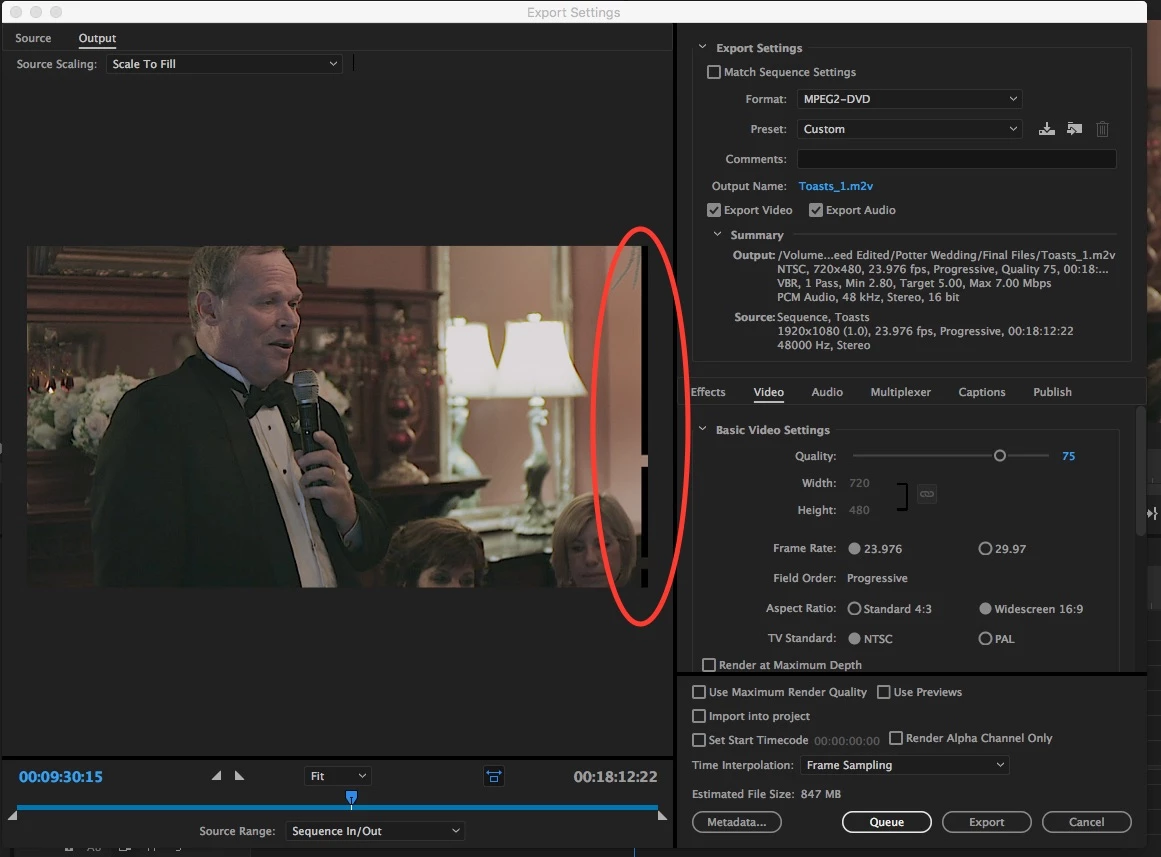Screen dimensions: 1161x857
Task: Click the out-point marker at timeline end
Action: 663,815
